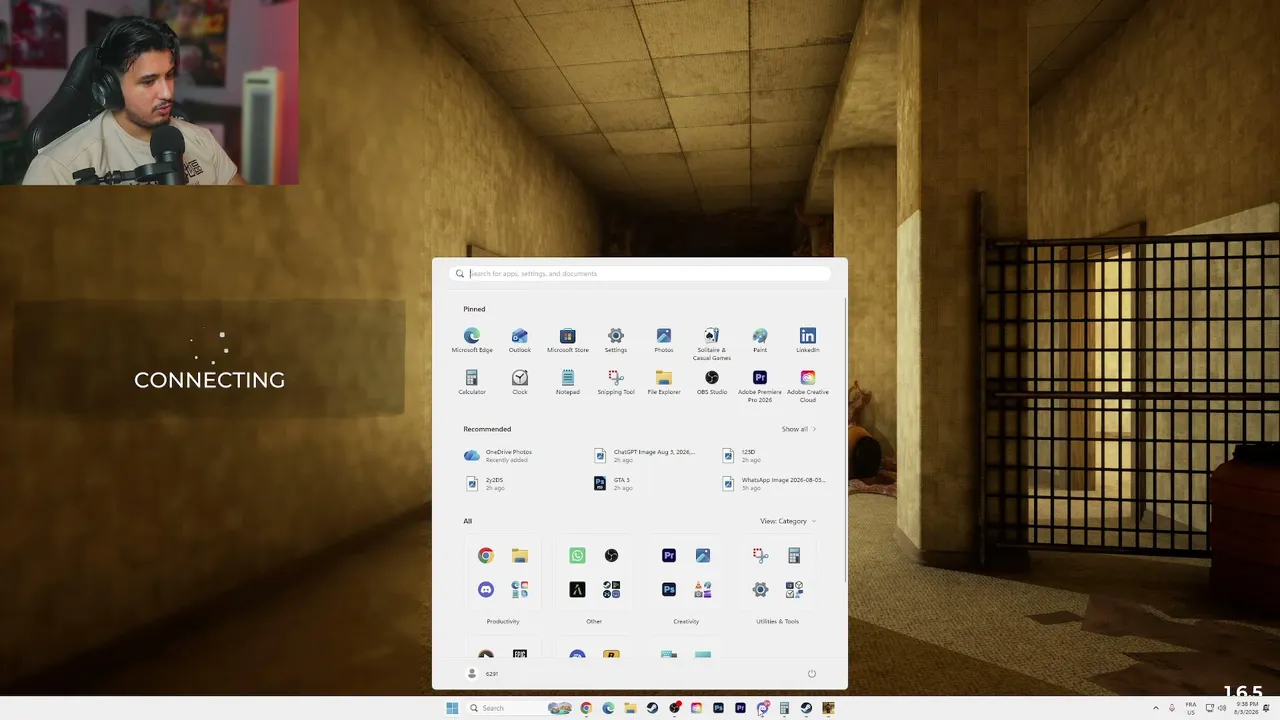Launch WhatsApp in the Other category
This screenshot has height=720, width=1280.
tap(577, 556)
